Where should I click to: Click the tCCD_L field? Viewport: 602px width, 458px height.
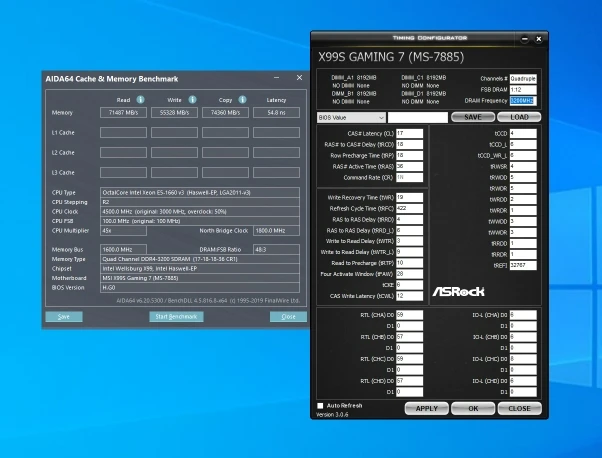click(x=523, y=145)
